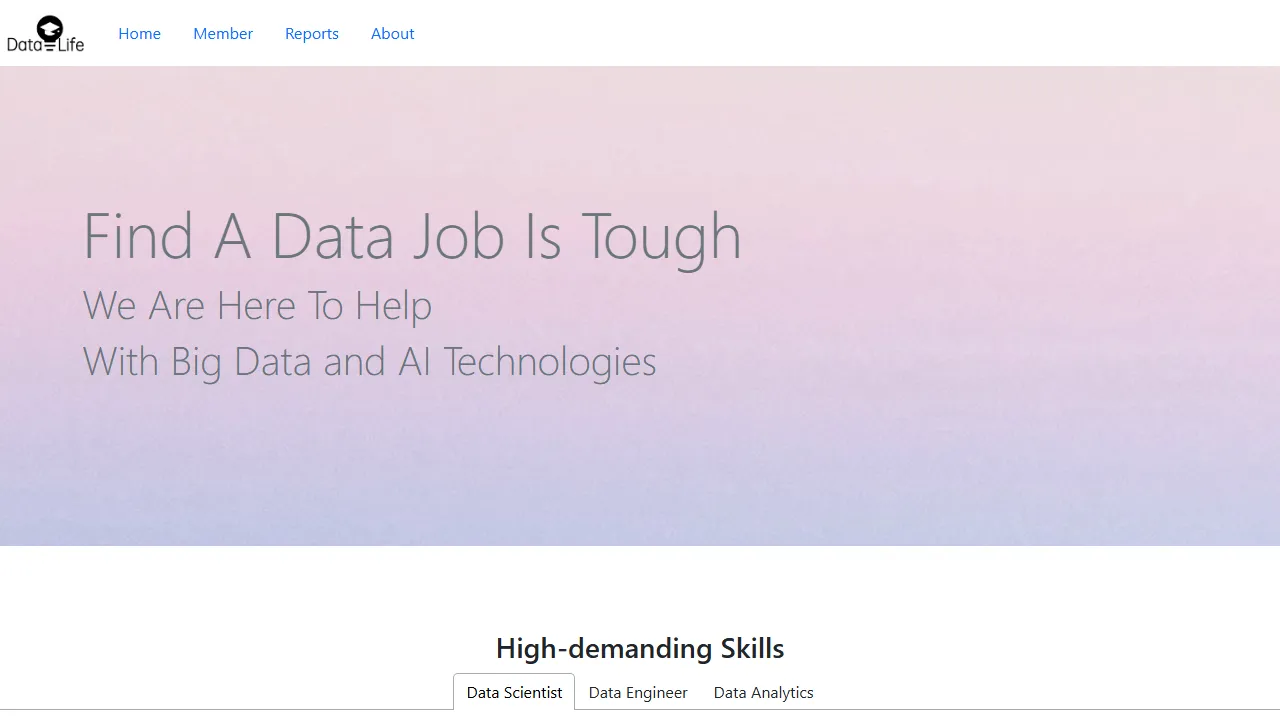This screenshot has height=720, width=1280.
Task: Click the High-demanding Skills heading
Action: (x=639, y=648)
